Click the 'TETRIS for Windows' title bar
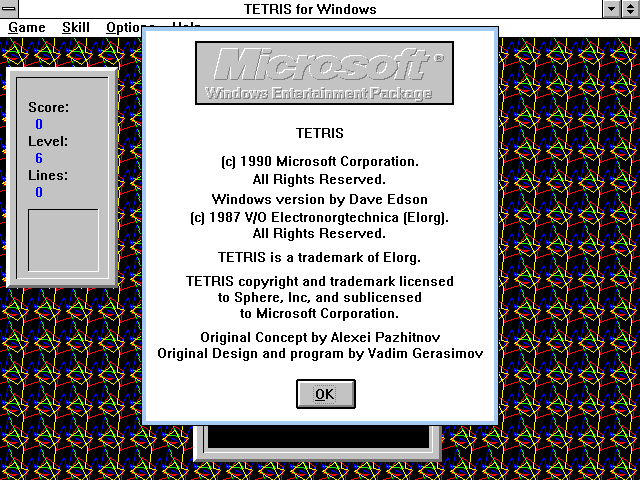 [x=310, y=9]
